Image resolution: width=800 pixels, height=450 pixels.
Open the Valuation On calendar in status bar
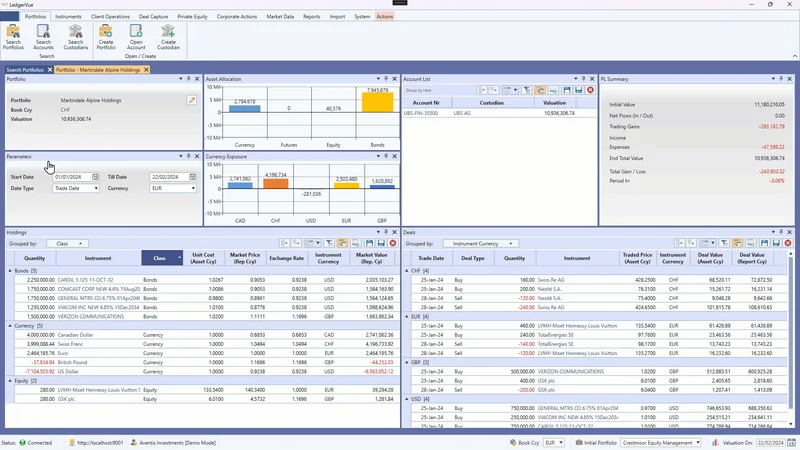pos(791,443)
